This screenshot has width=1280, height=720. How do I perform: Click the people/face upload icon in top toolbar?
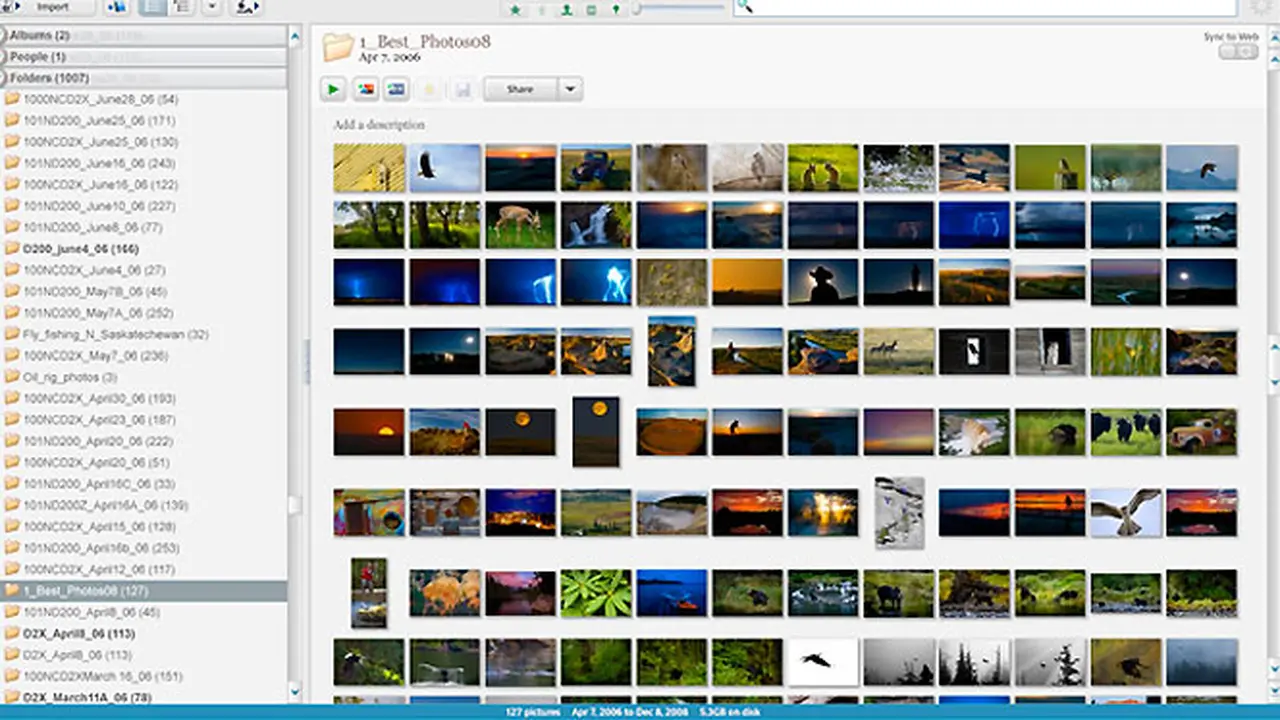(x=245, y=7)
